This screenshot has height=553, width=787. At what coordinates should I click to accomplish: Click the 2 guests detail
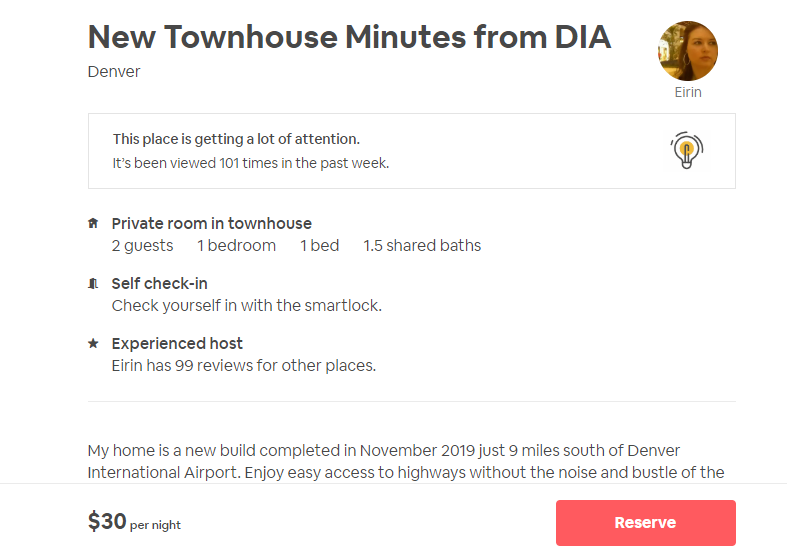click(x=142, y=246)
